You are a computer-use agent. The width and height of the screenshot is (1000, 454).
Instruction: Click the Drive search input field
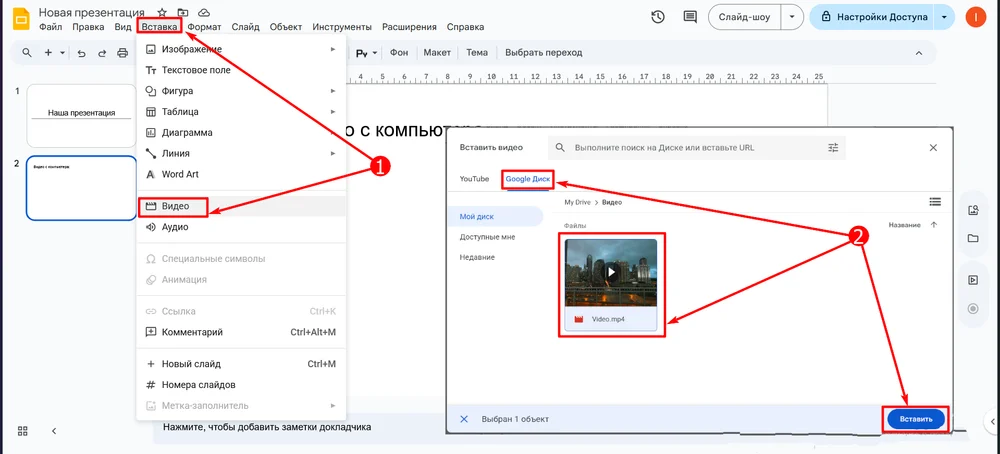point(690,148)
